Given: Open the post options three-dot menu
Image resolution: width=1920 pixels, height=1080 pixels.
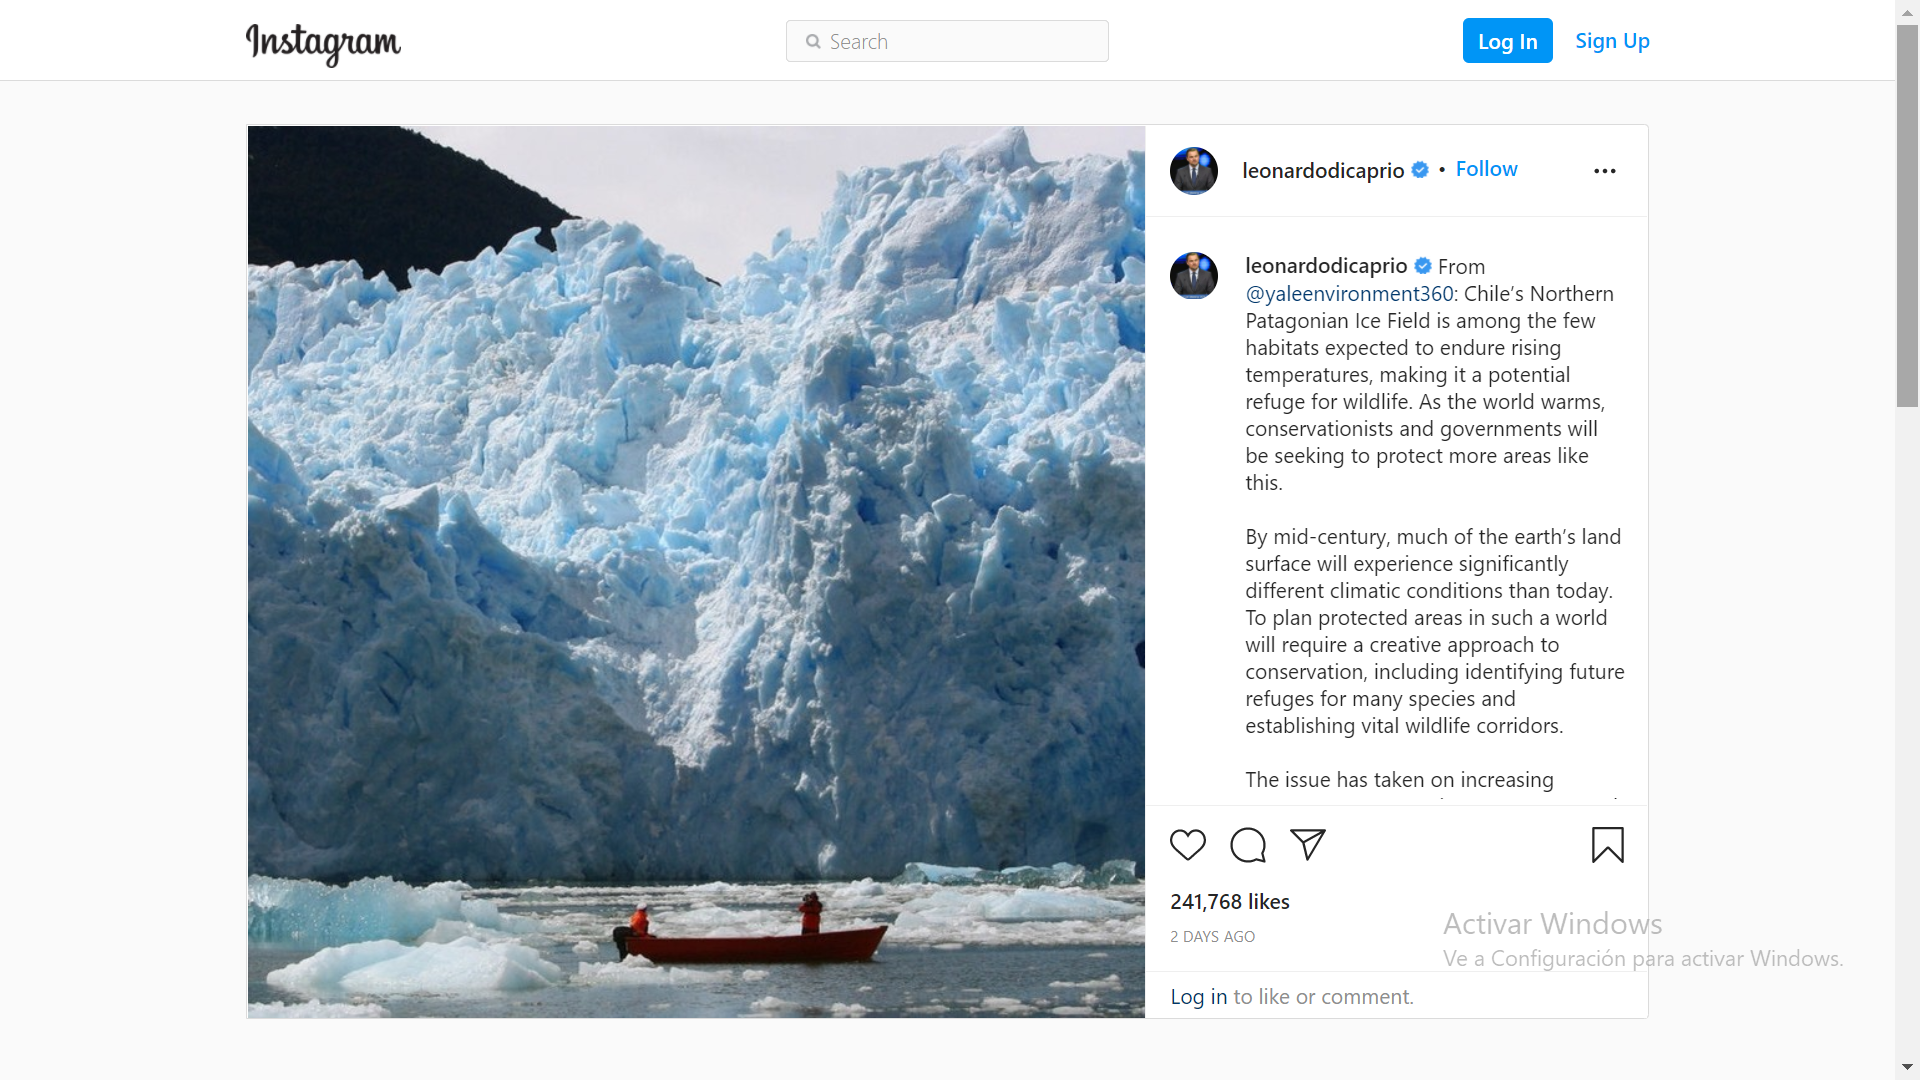Looking at the screenshot, I should tap(1605, 170).
